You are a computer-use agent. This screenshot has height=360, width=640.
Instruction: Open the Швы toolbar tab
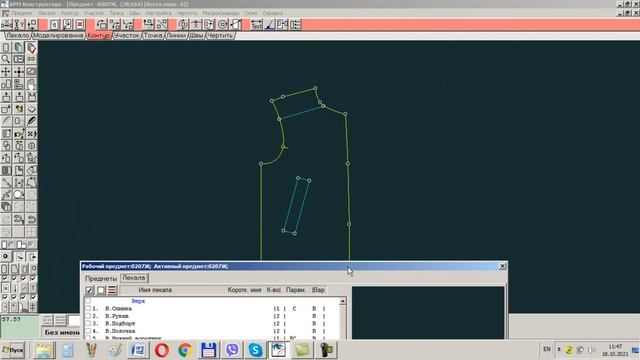(x=196, y=36)
